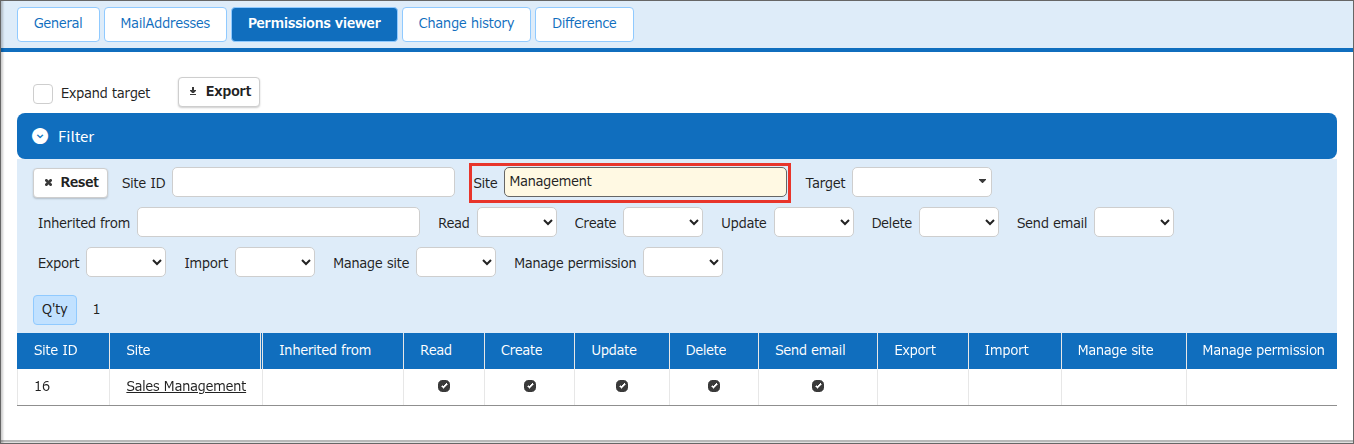Click the Export button

pyautogui.click(x=219, y=92)
